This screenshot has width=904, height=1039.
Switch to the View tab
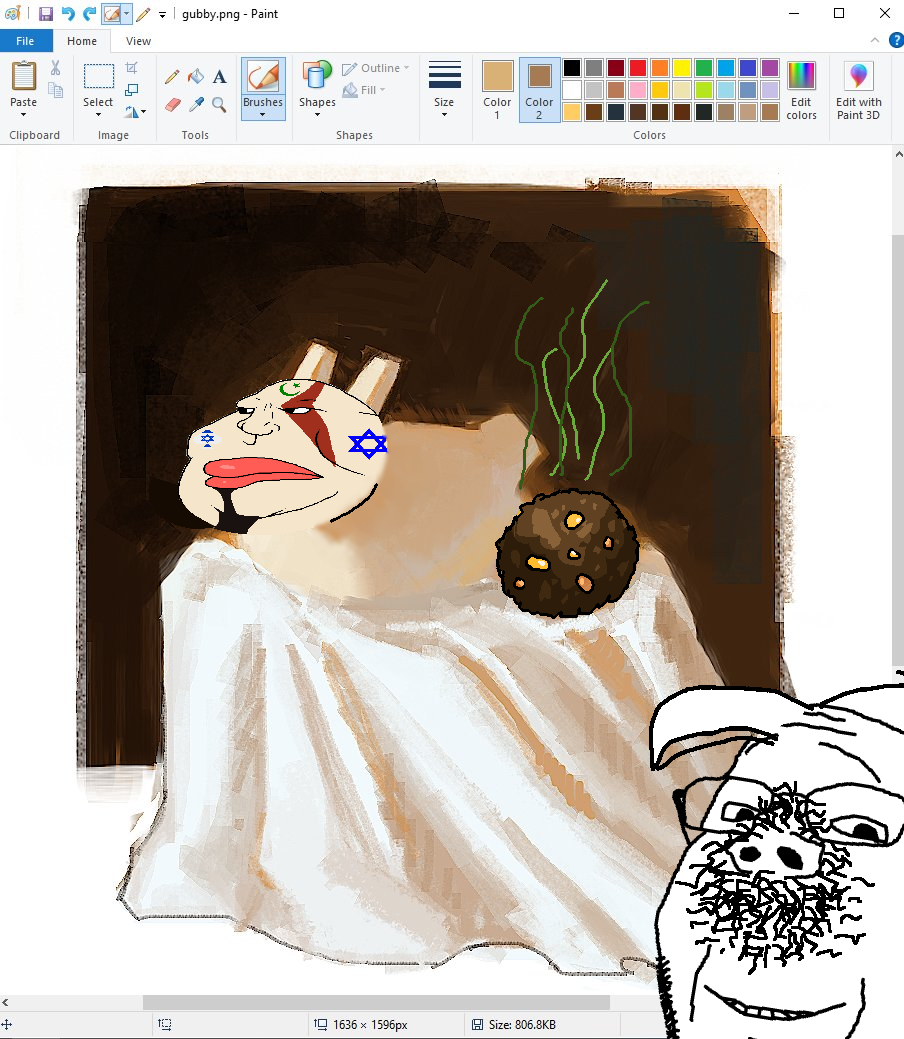click(139, 41)
